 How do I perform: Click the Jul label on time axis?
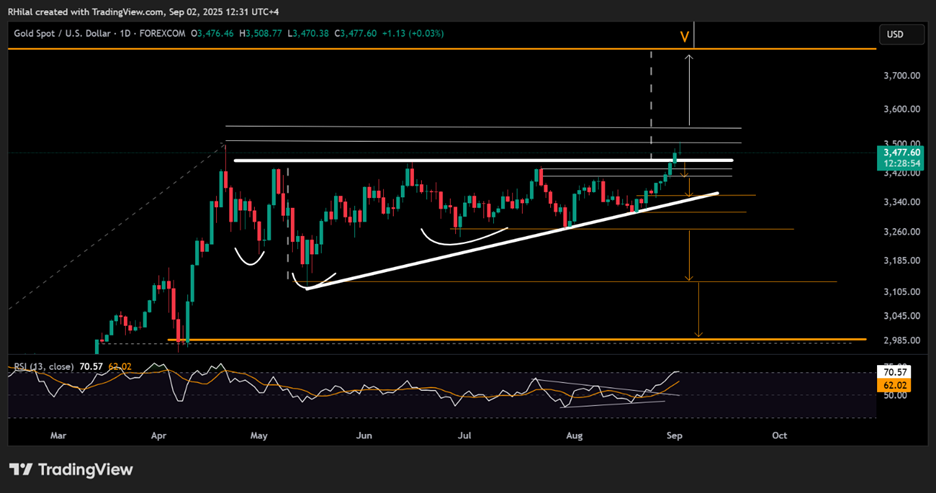[464, 436]
